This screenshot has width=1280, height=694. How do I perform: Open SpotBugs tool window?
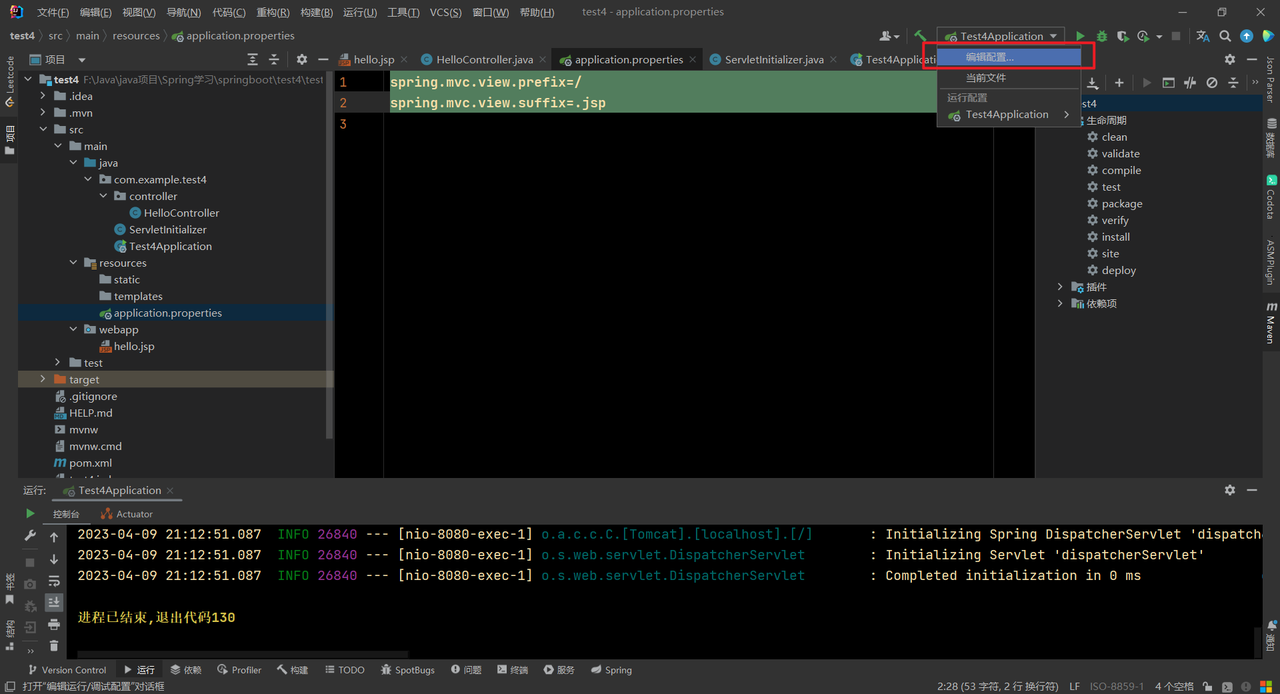[407, 670]
